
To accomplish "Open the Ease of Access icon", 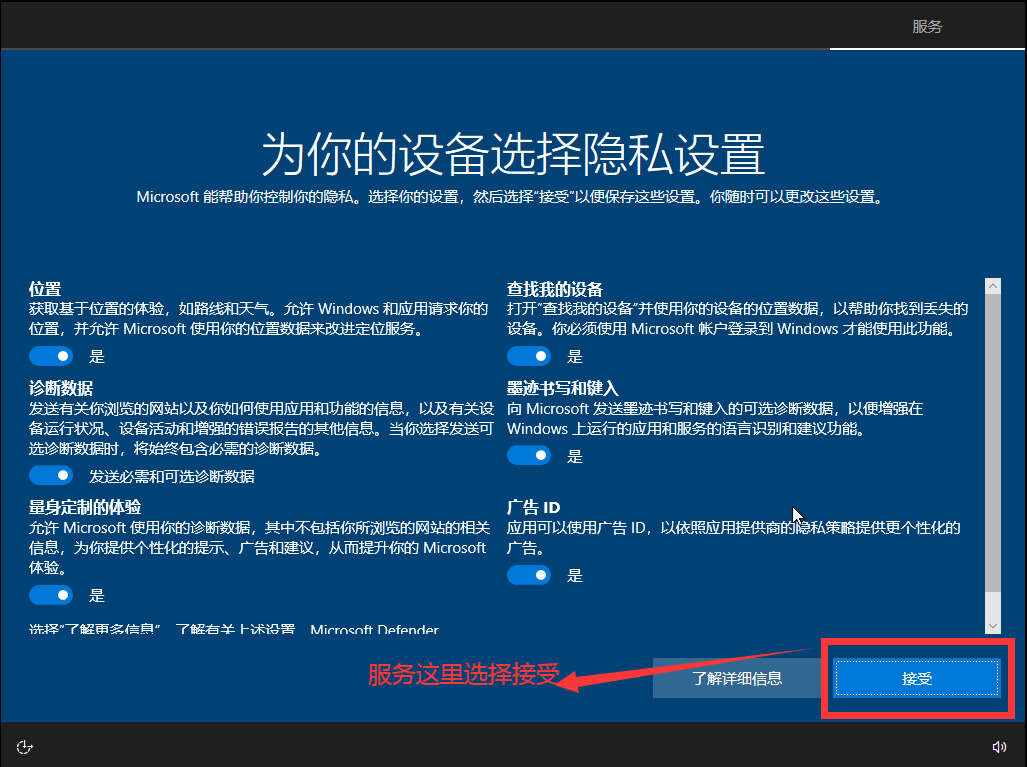I will click(x=24, y=747).
